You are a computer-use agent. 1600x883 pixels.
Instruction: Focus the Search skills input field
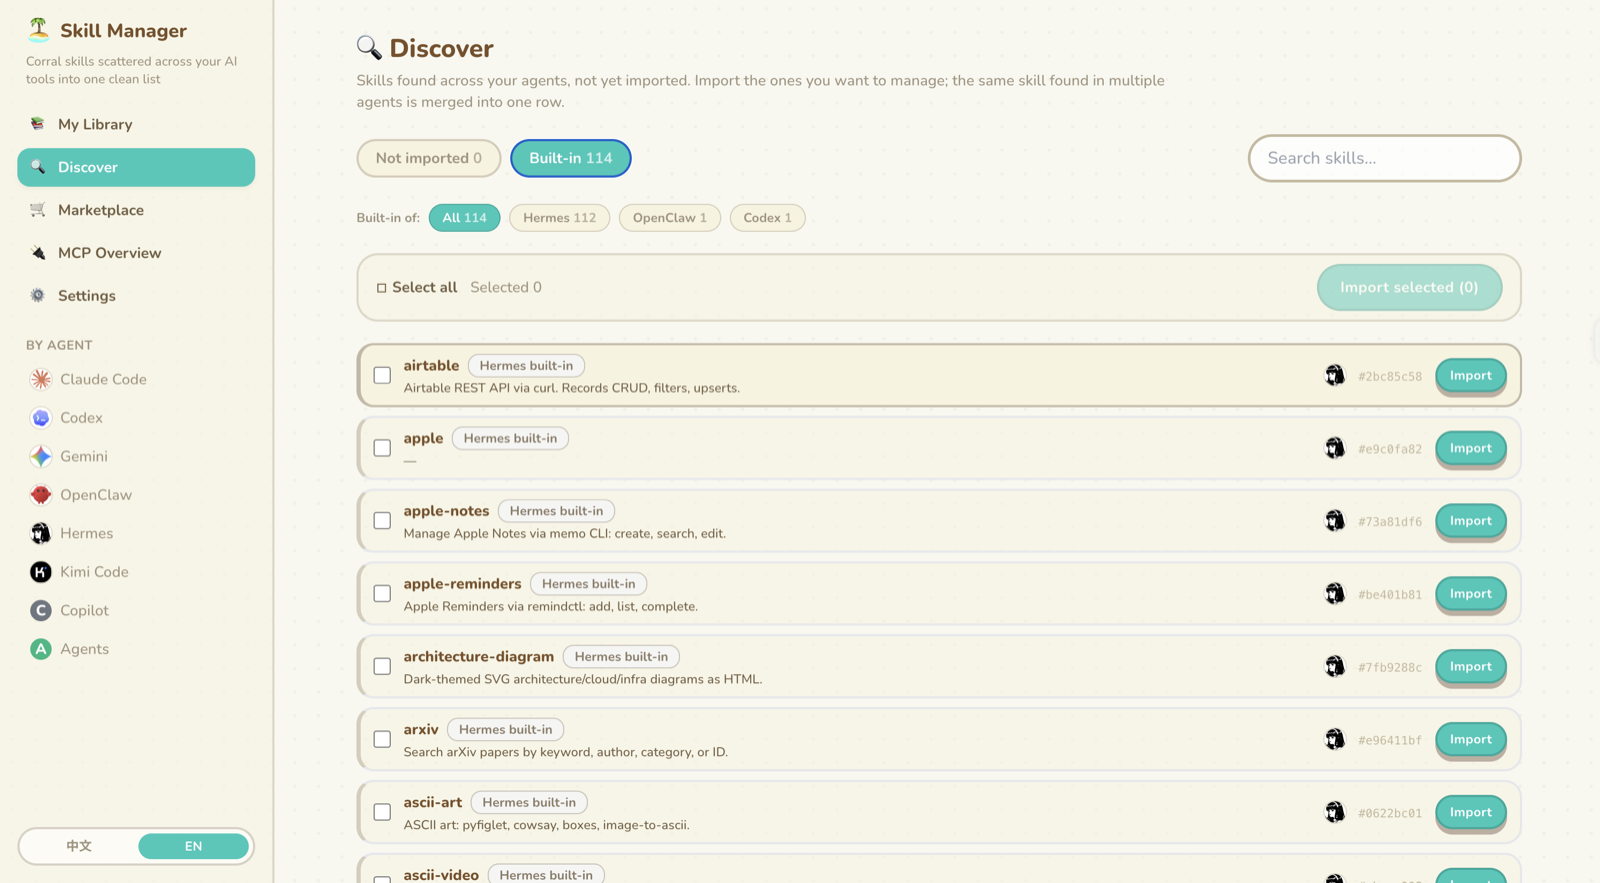1384,158
